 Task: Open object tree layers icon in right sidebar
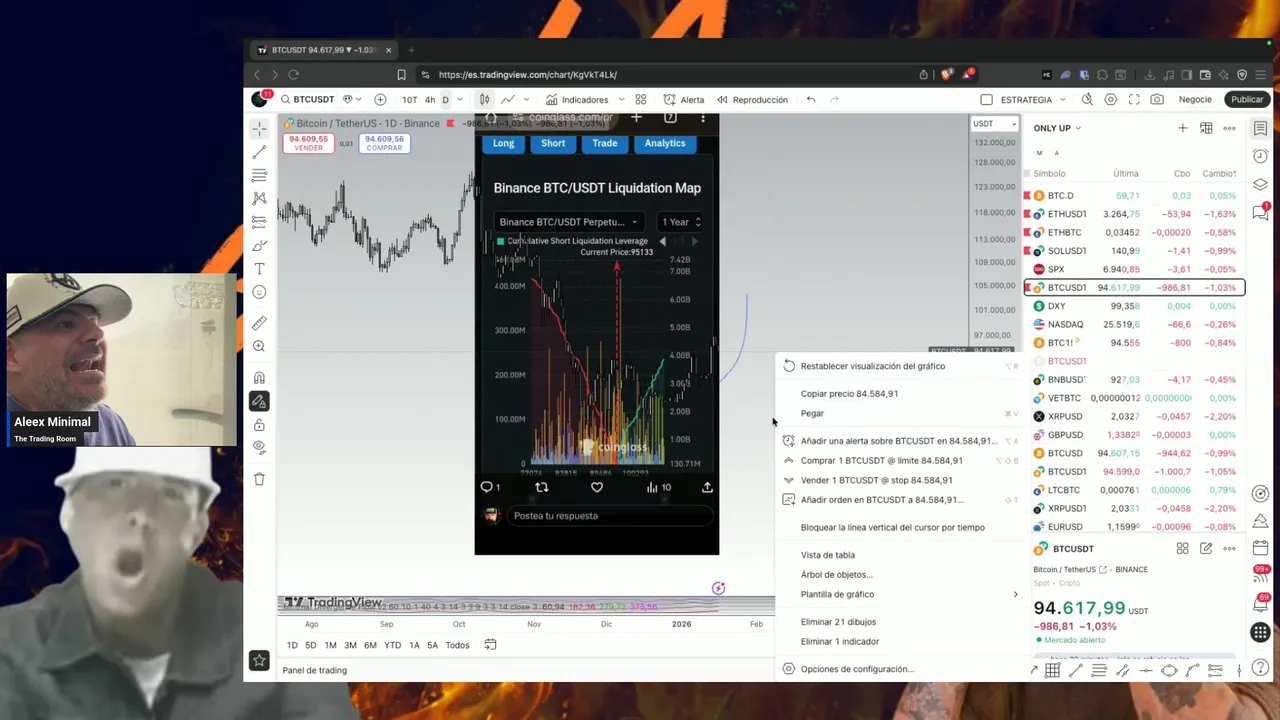(1260, 184)
